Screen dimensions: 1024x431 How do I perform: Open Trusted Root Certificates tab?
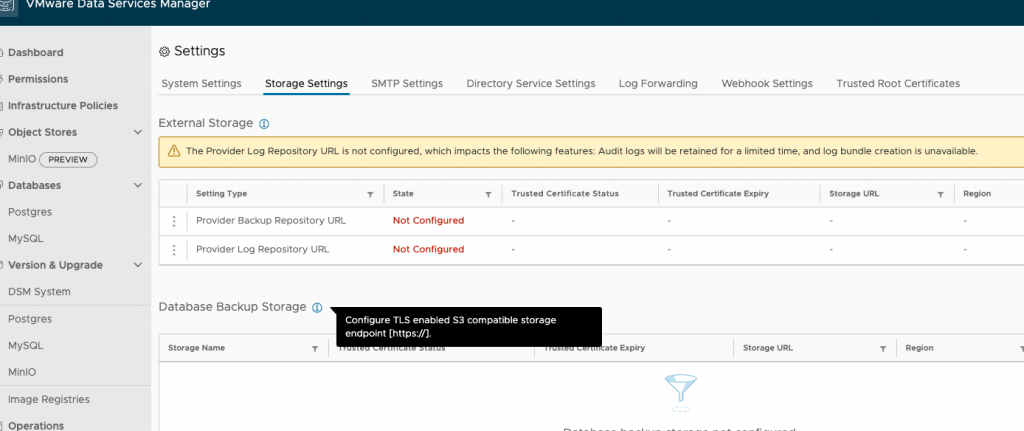[898, 84]
